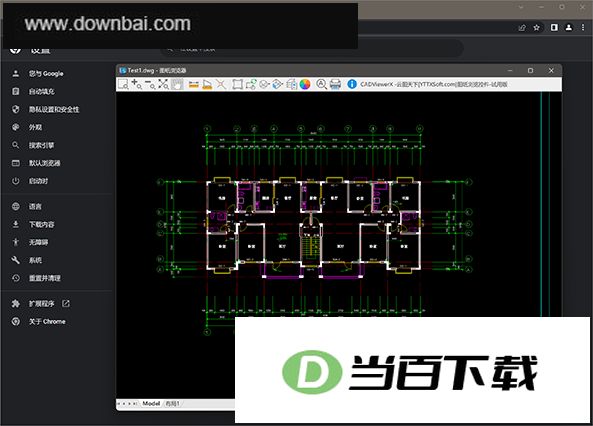Click the zoom out magnifier icon

coord(150,84)
